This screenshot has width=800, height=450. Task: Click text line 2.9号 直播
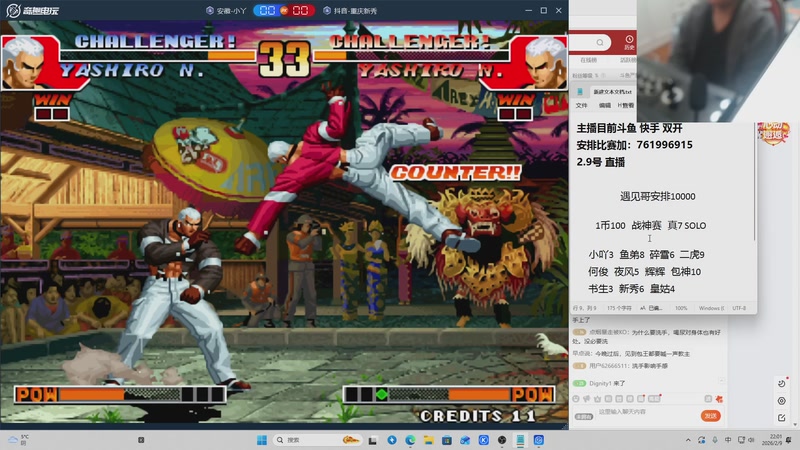[x=601, y=162]
